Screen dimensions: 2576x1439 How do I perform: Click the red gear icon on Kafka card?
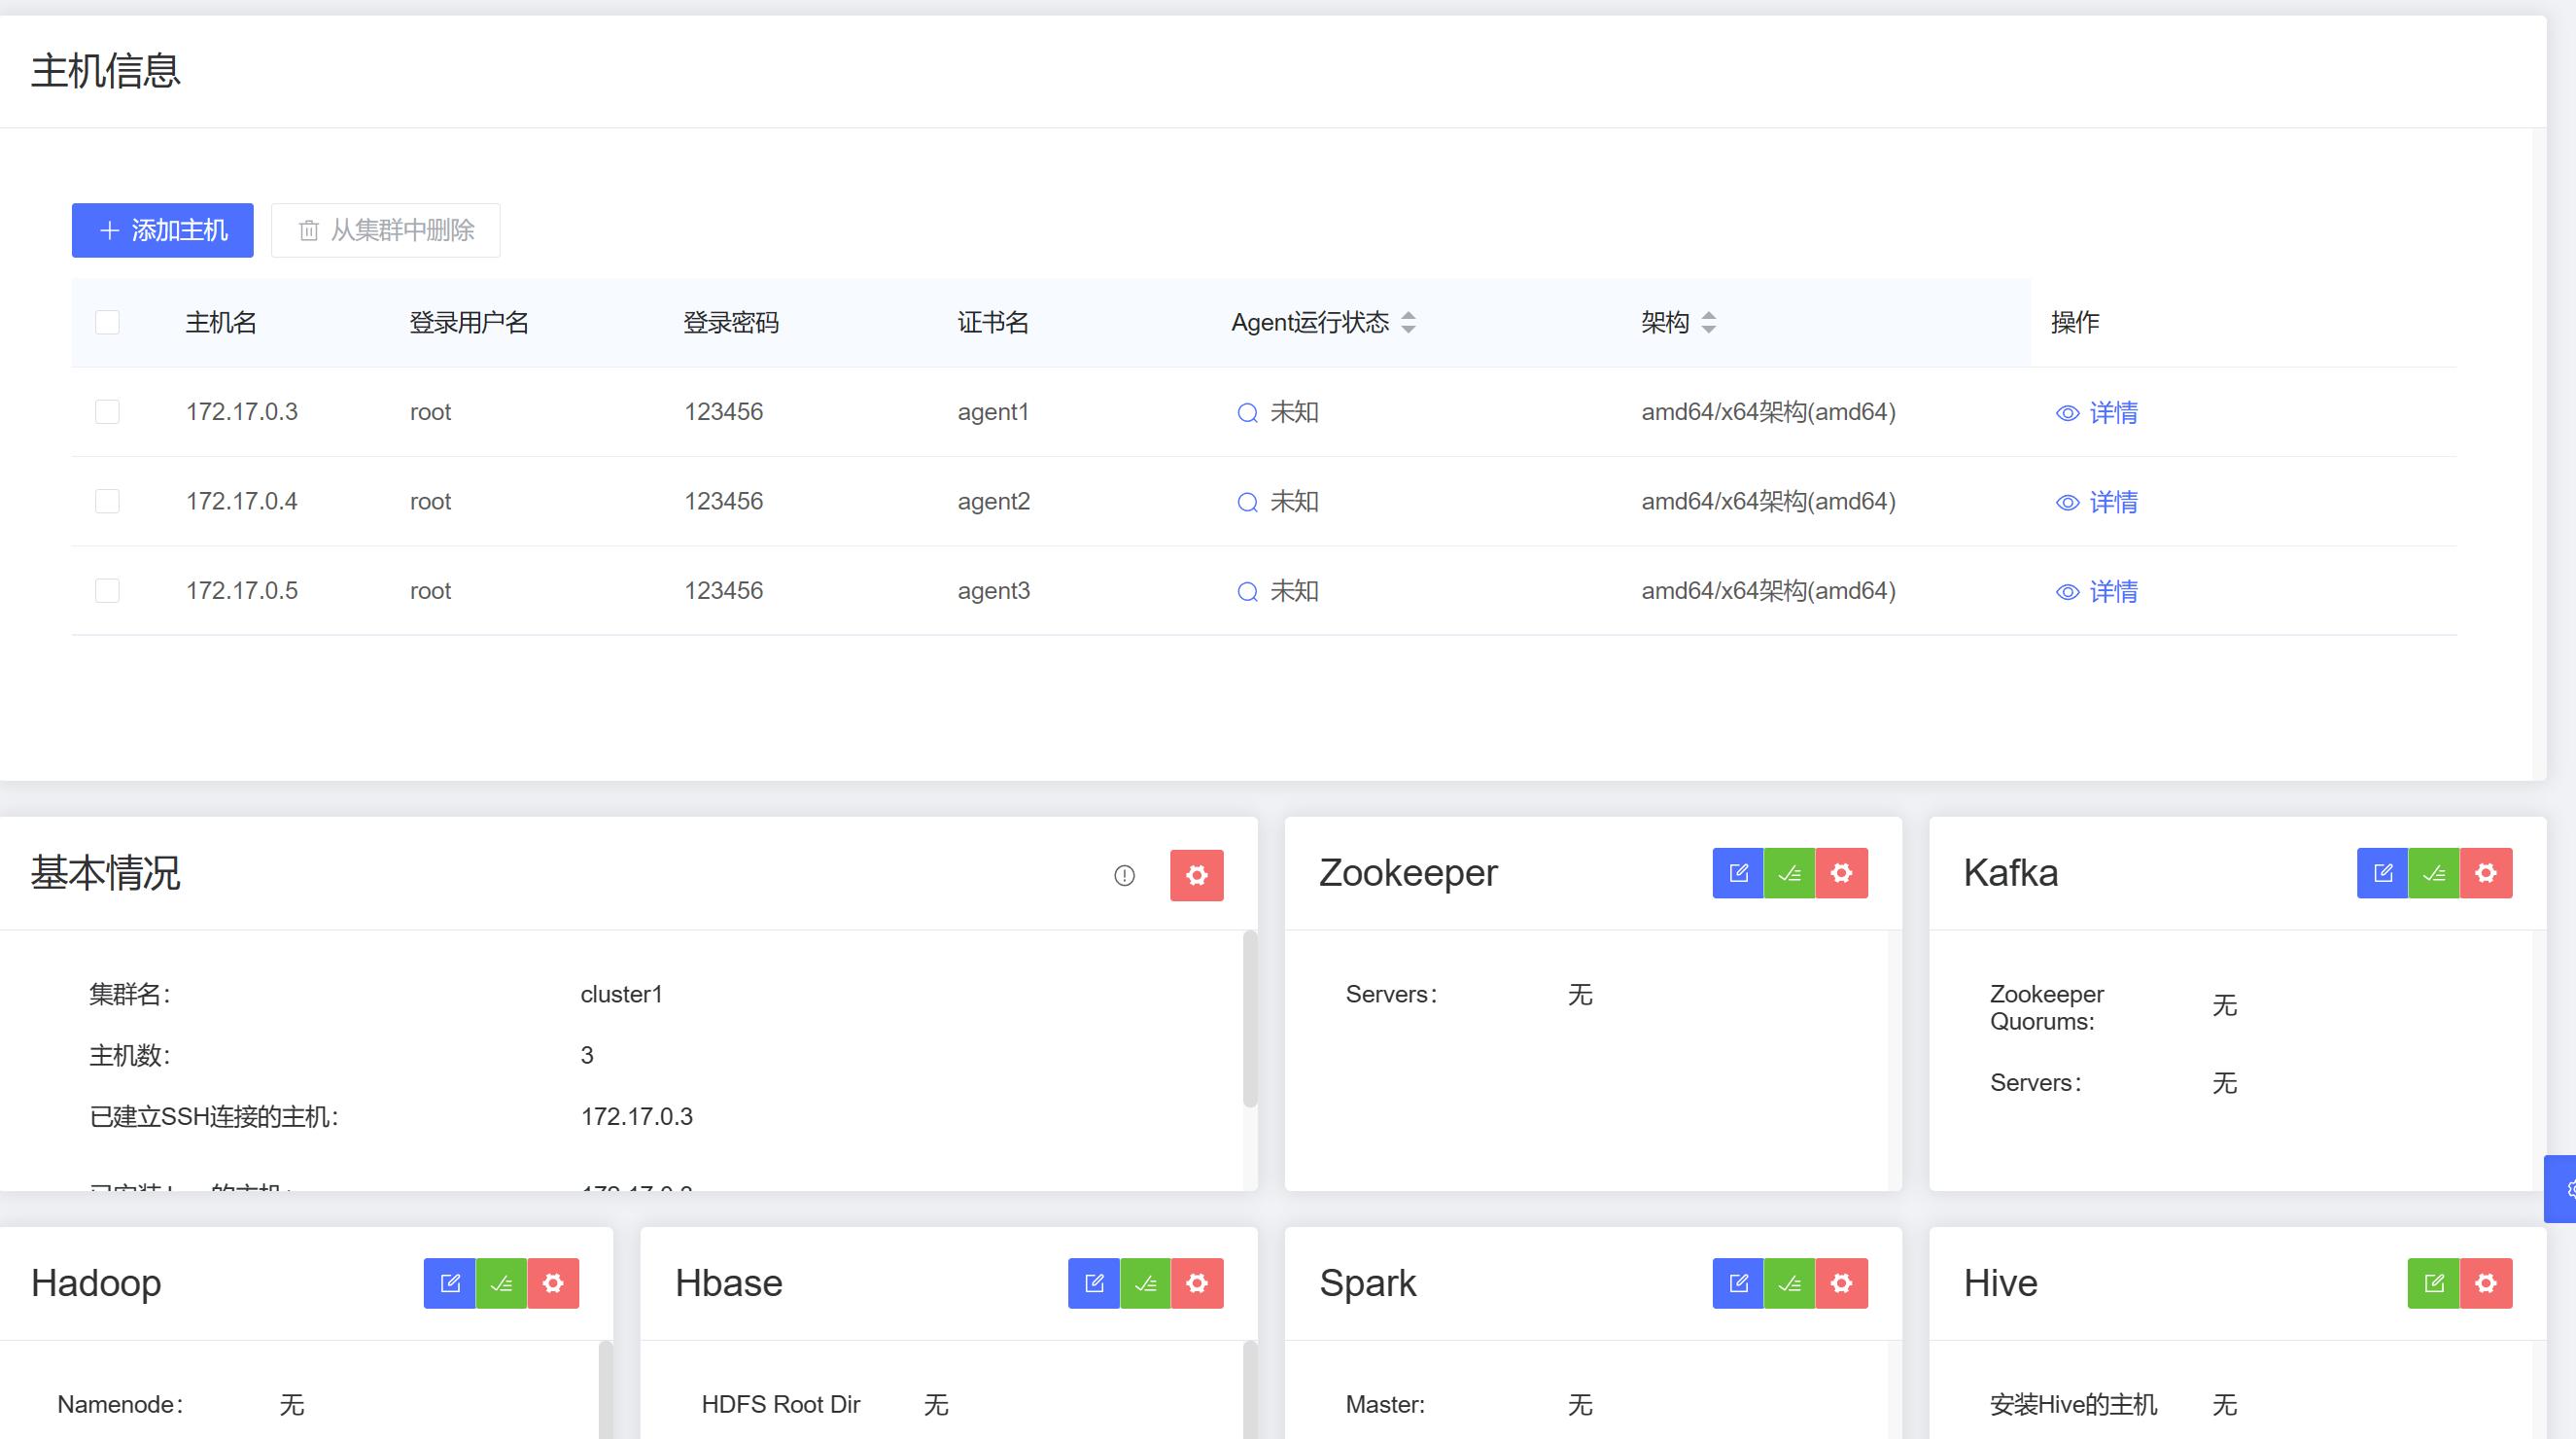[2486, 873]
